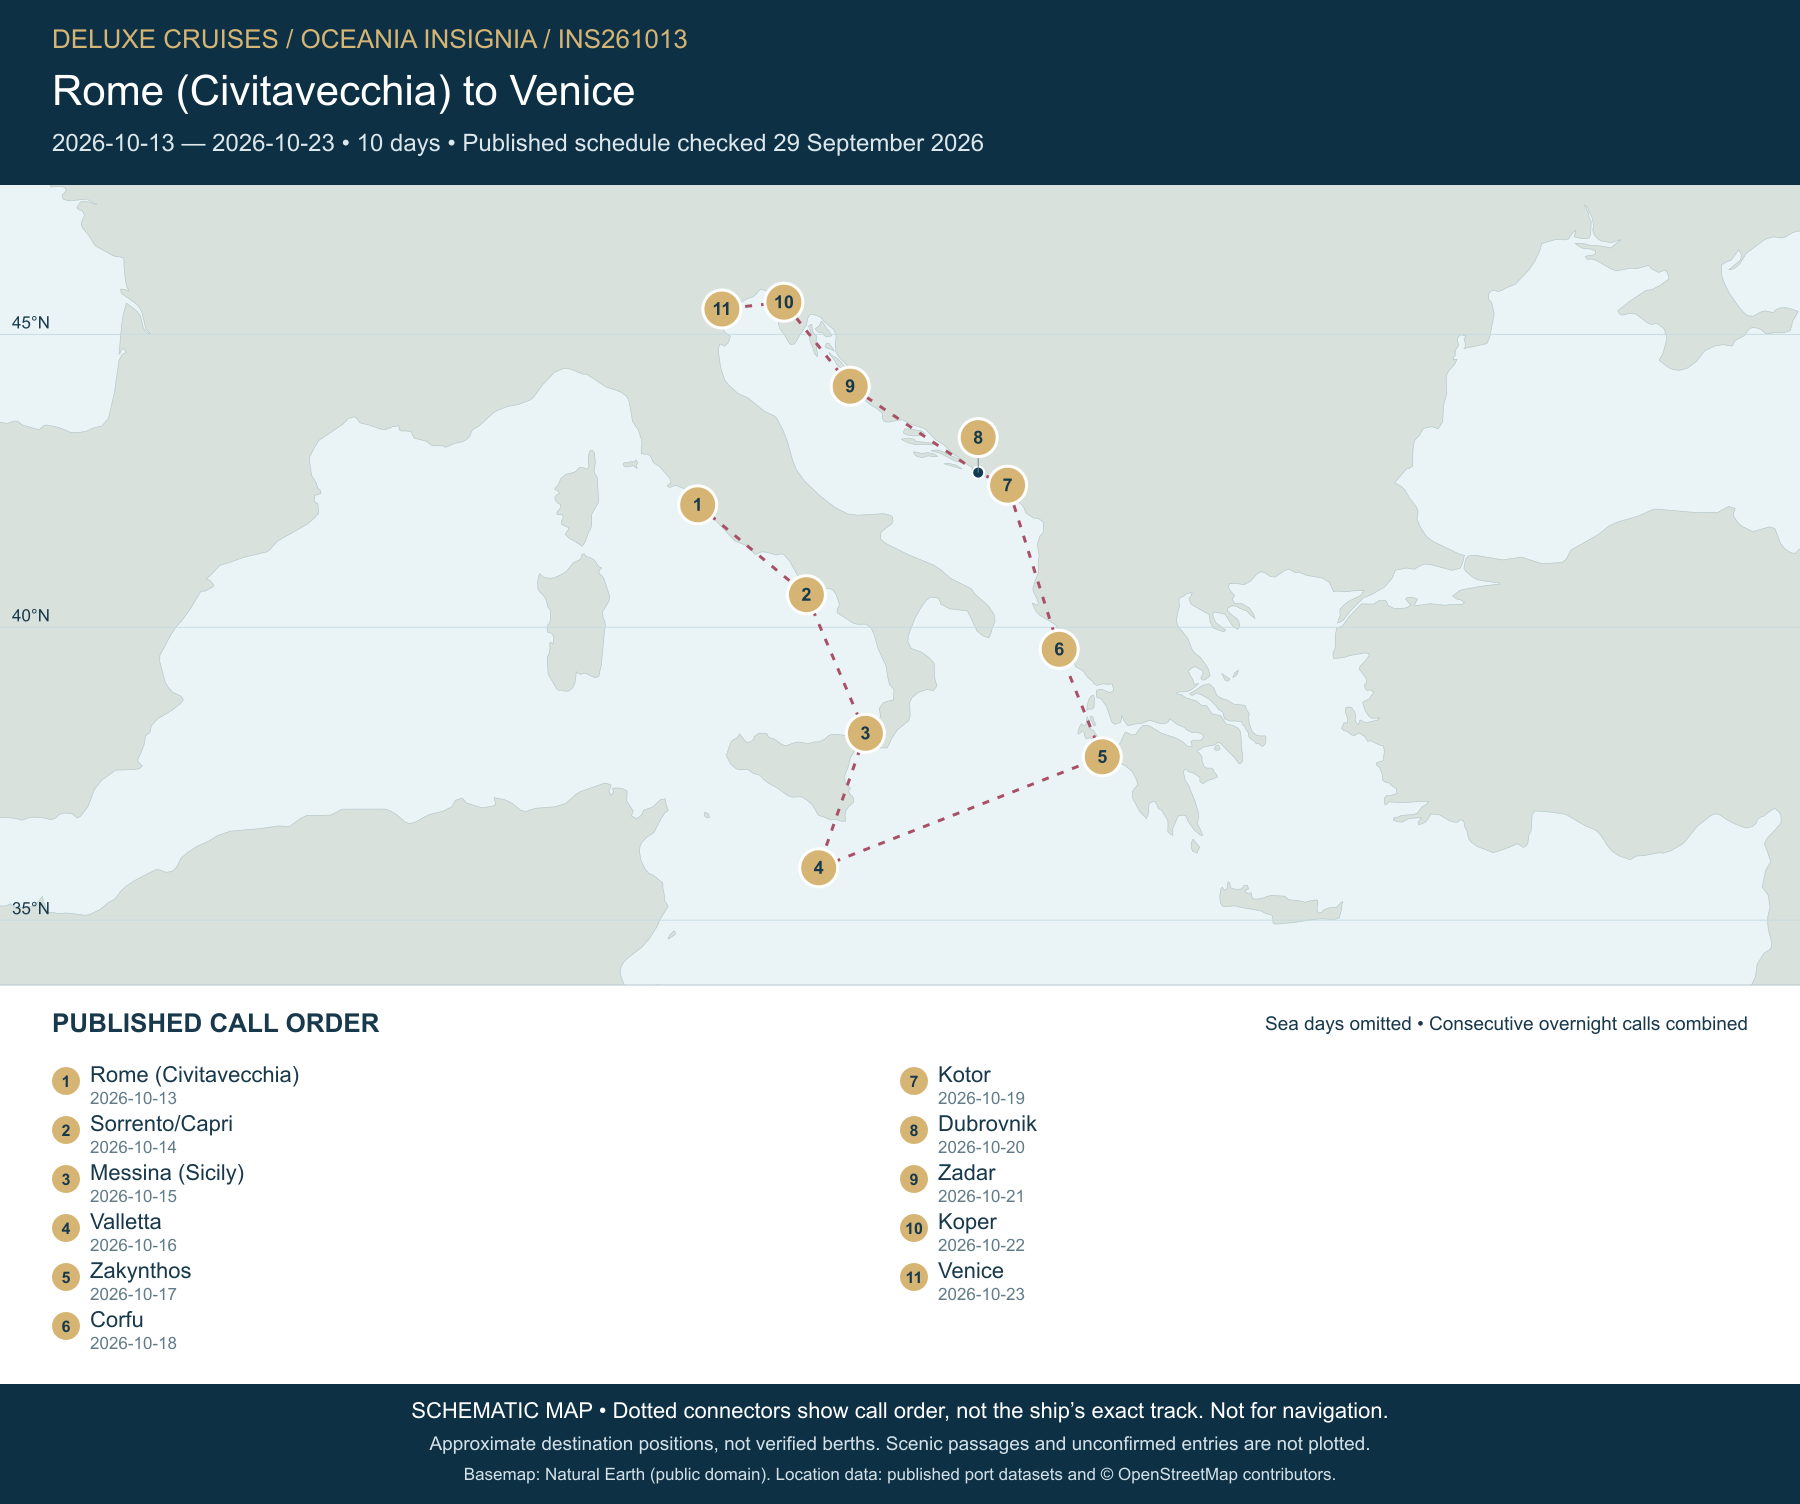Select map marker 8 for Dubrovnik
The image size is (1800, 1504).
(978, 437)
